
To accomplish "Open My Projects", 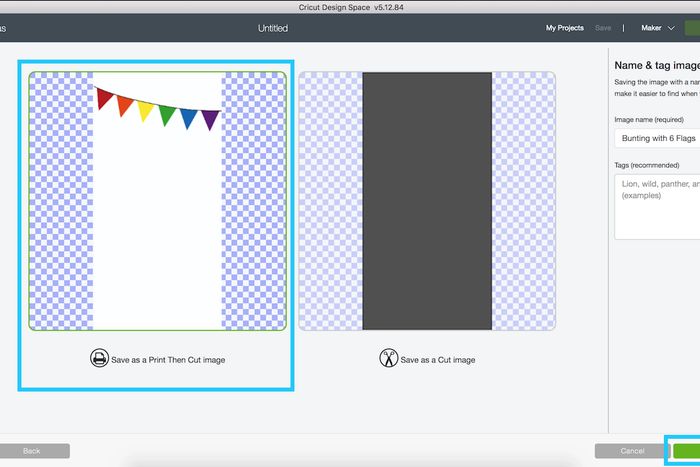I will [565, 29].
